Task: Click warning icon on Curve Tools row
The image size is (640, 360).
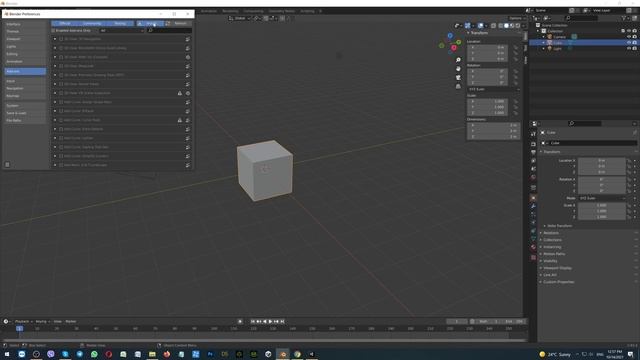Action: [x=180, y=120]
